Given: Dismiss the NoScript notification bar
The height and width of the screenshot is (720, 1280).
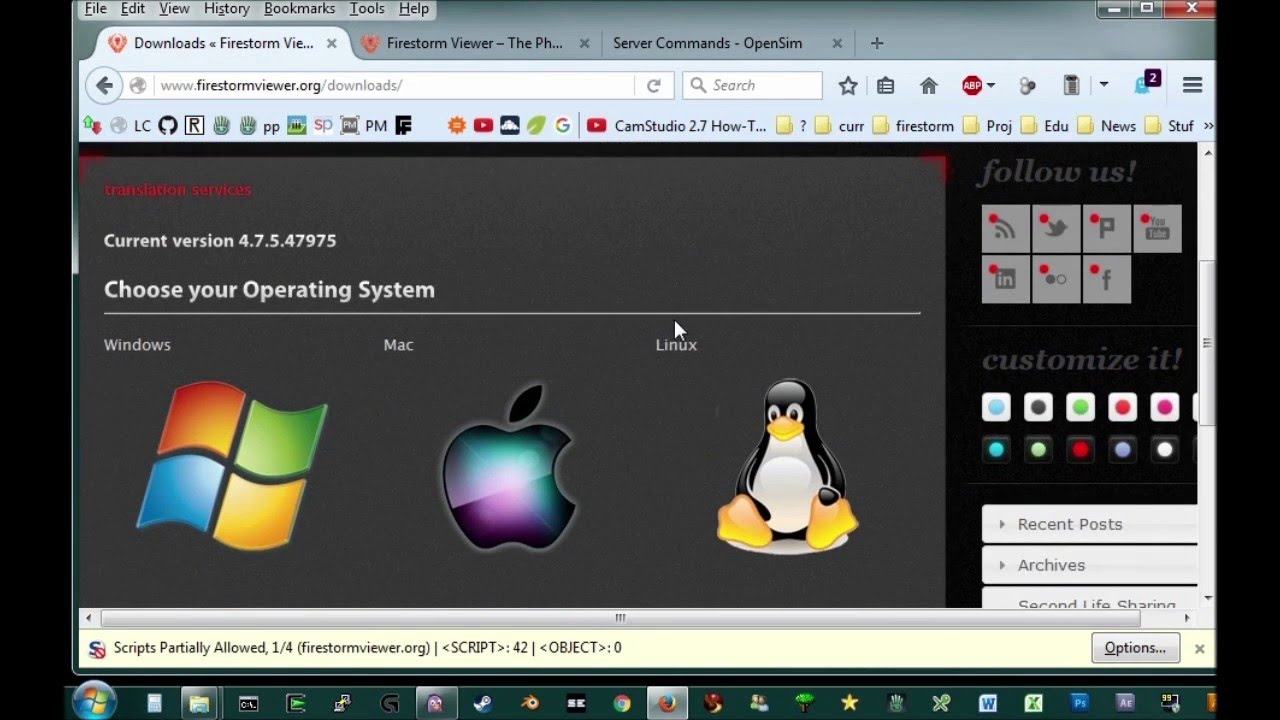Looking at the screenshot, I should pyautogui.click(x=1199, y=649).
